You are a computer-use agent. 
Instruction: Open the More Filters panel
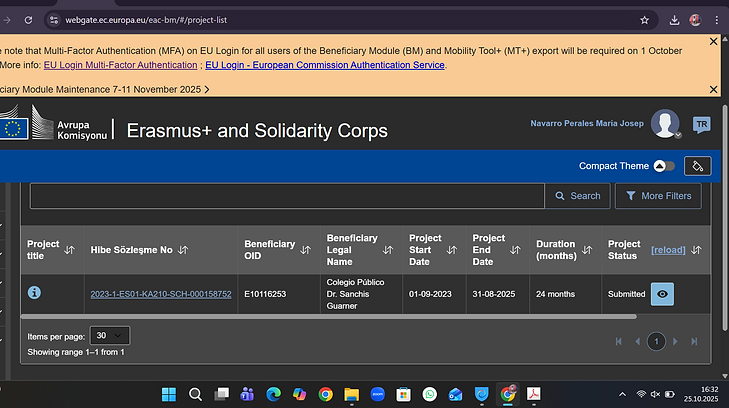click(658, 196)
